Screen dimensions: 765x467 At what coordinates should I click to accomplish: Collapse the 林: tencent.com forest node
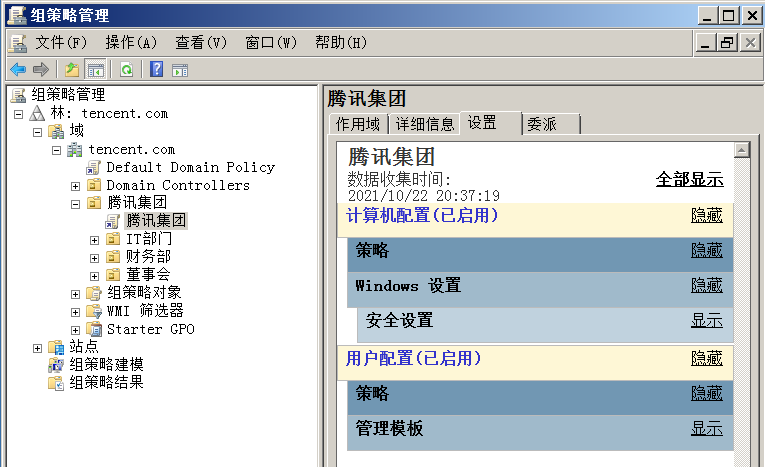coord(19,115)
